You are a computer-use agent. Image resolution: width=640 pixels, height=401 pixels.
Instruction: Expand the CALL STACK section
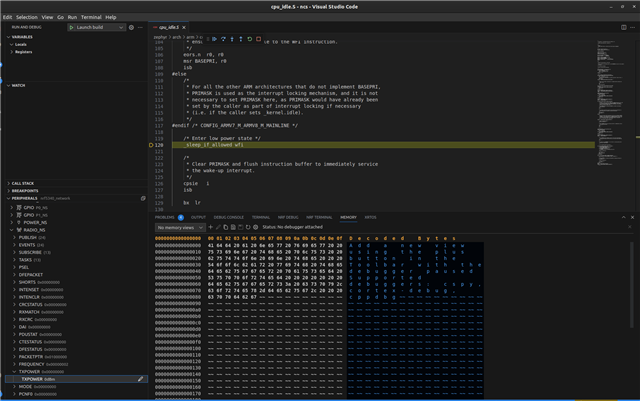[22, 183]
